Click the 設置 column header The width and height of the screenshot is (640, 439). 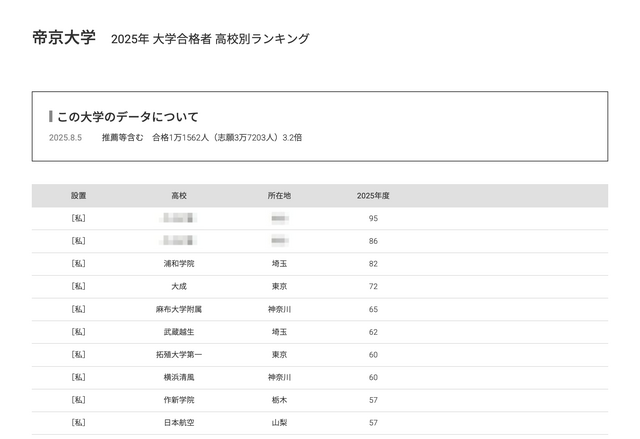click(78, 196)
